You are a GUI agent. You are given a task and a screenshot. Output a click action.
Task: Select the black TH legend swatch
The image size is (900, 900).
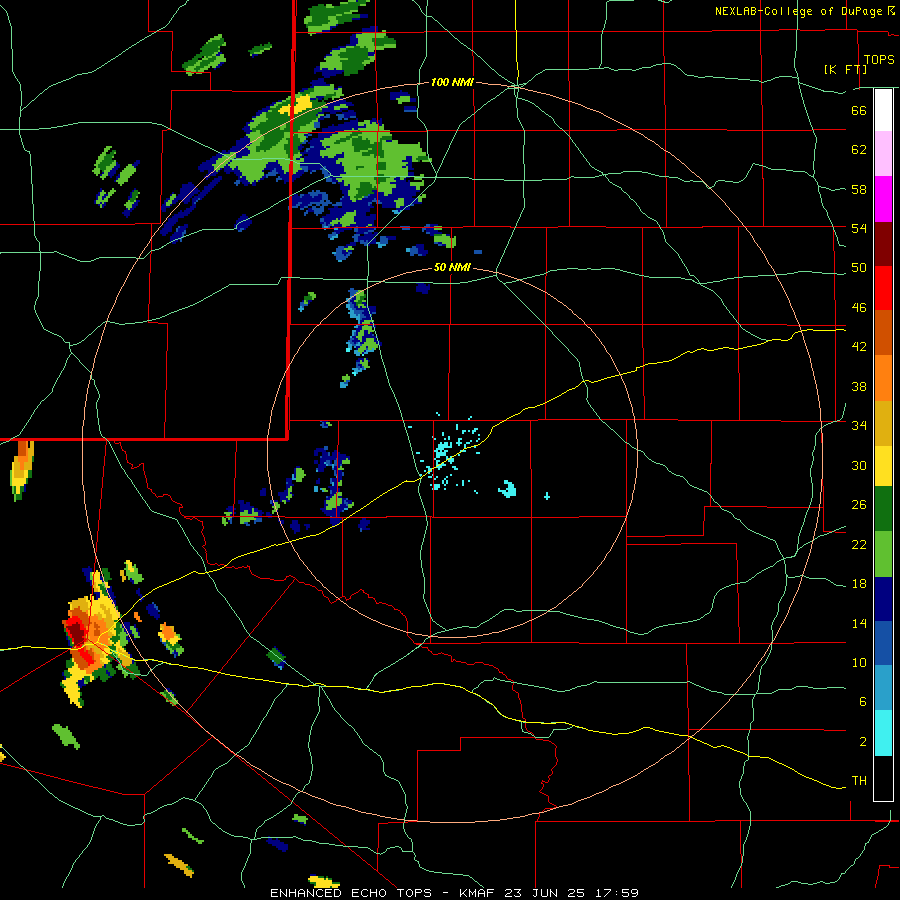tap(883, 778)
